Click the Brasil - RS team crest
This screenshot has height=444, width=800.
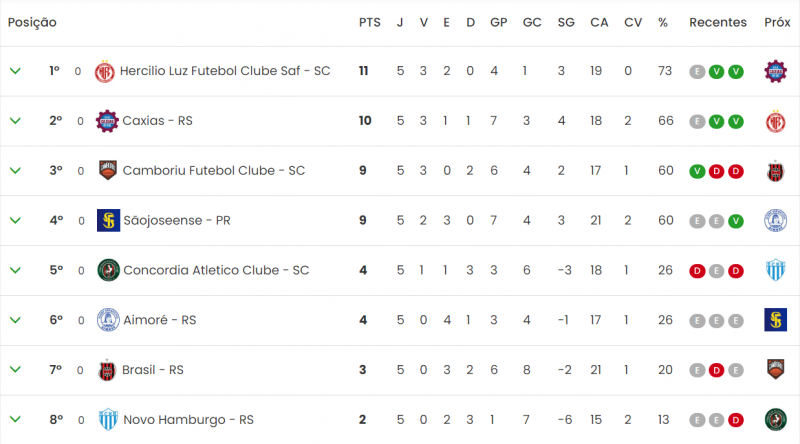click(x=108, y=370)
